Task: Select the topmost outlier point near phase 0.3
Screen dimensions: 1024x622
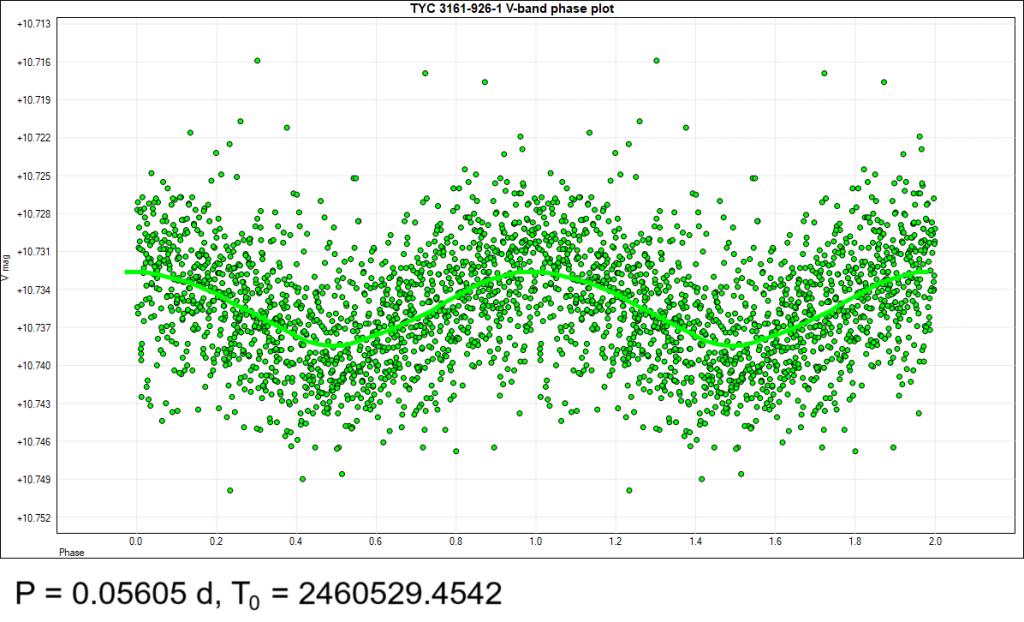Action: coord(257,61)
